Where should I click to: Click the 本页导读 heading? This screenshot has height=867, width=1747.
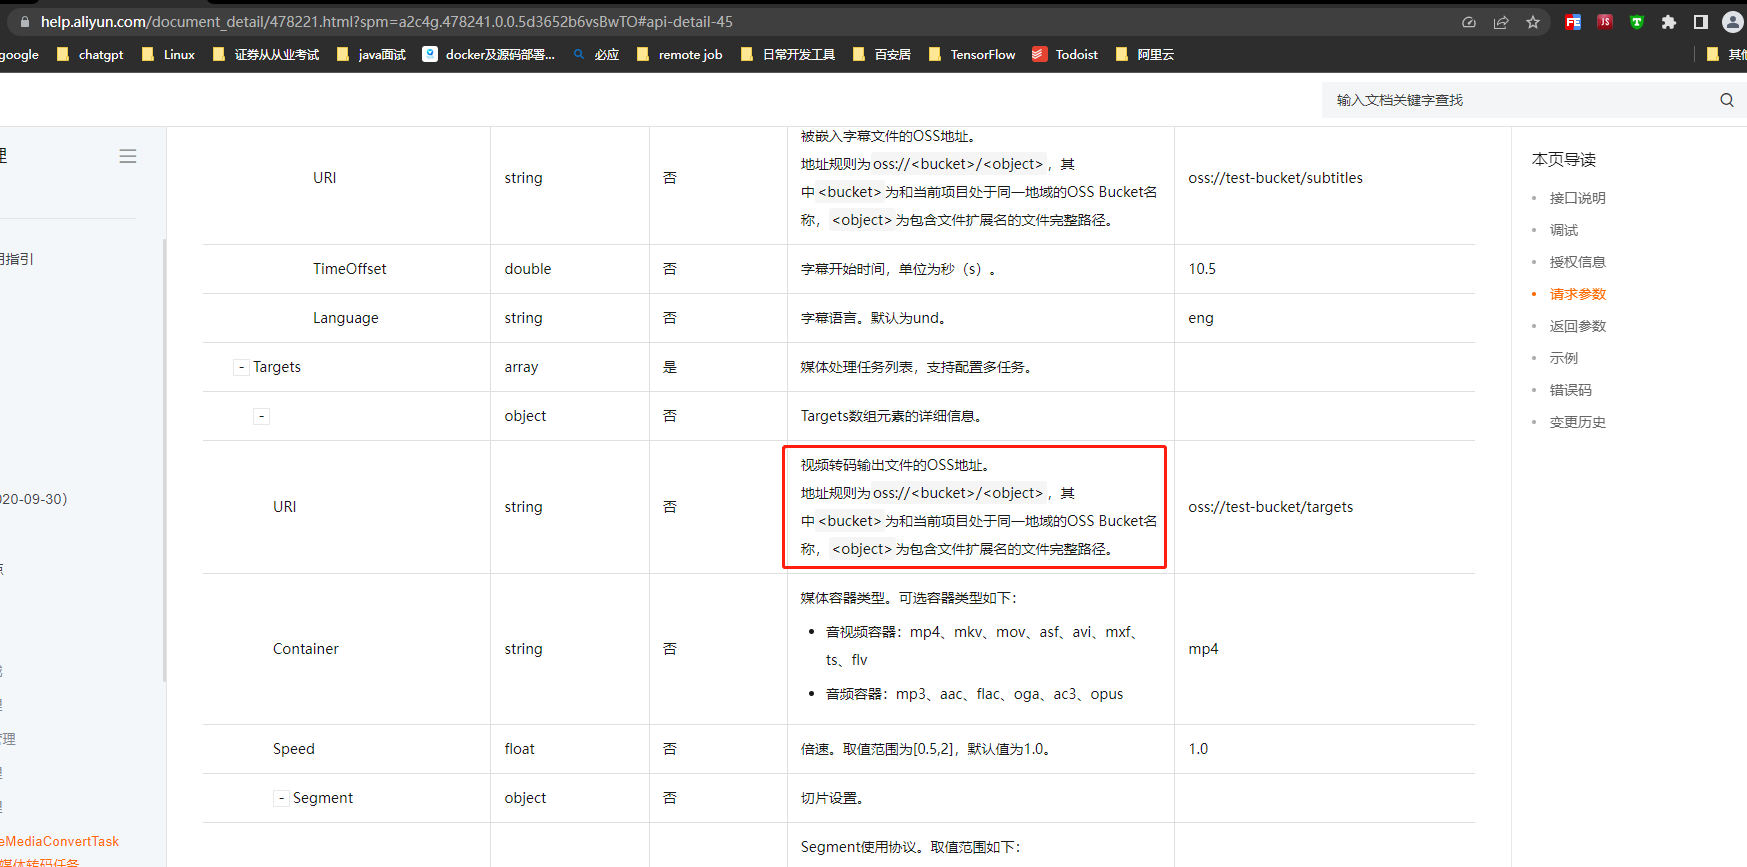[1563, 159]
